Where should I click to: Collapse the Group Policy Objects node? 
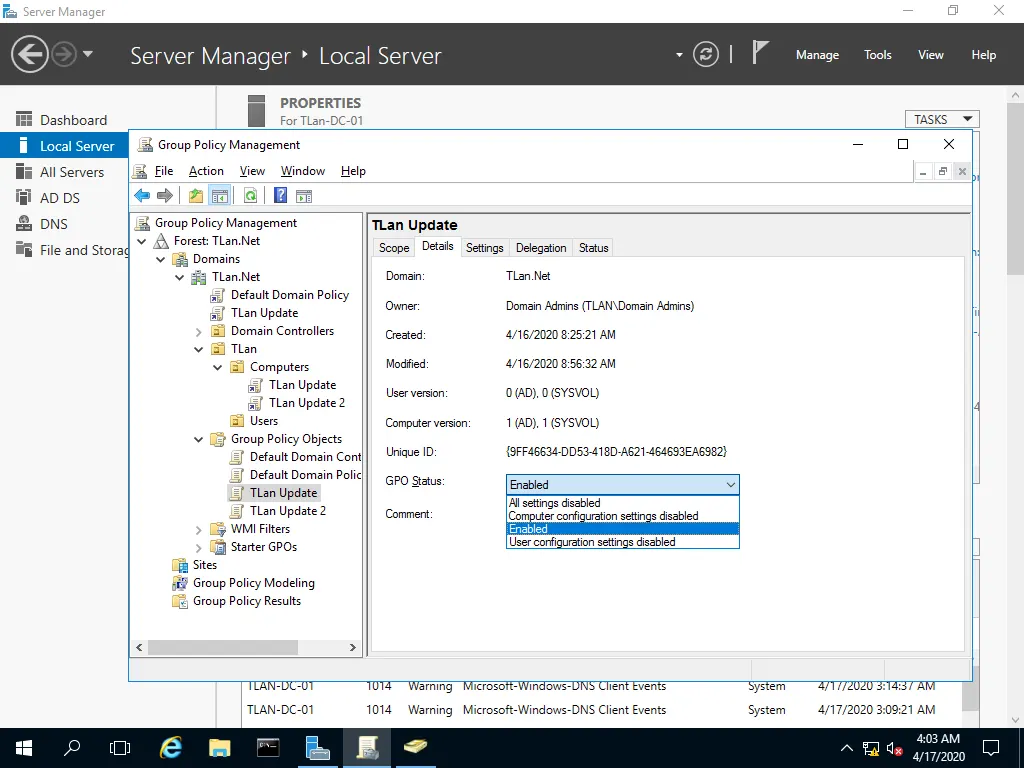199,440
